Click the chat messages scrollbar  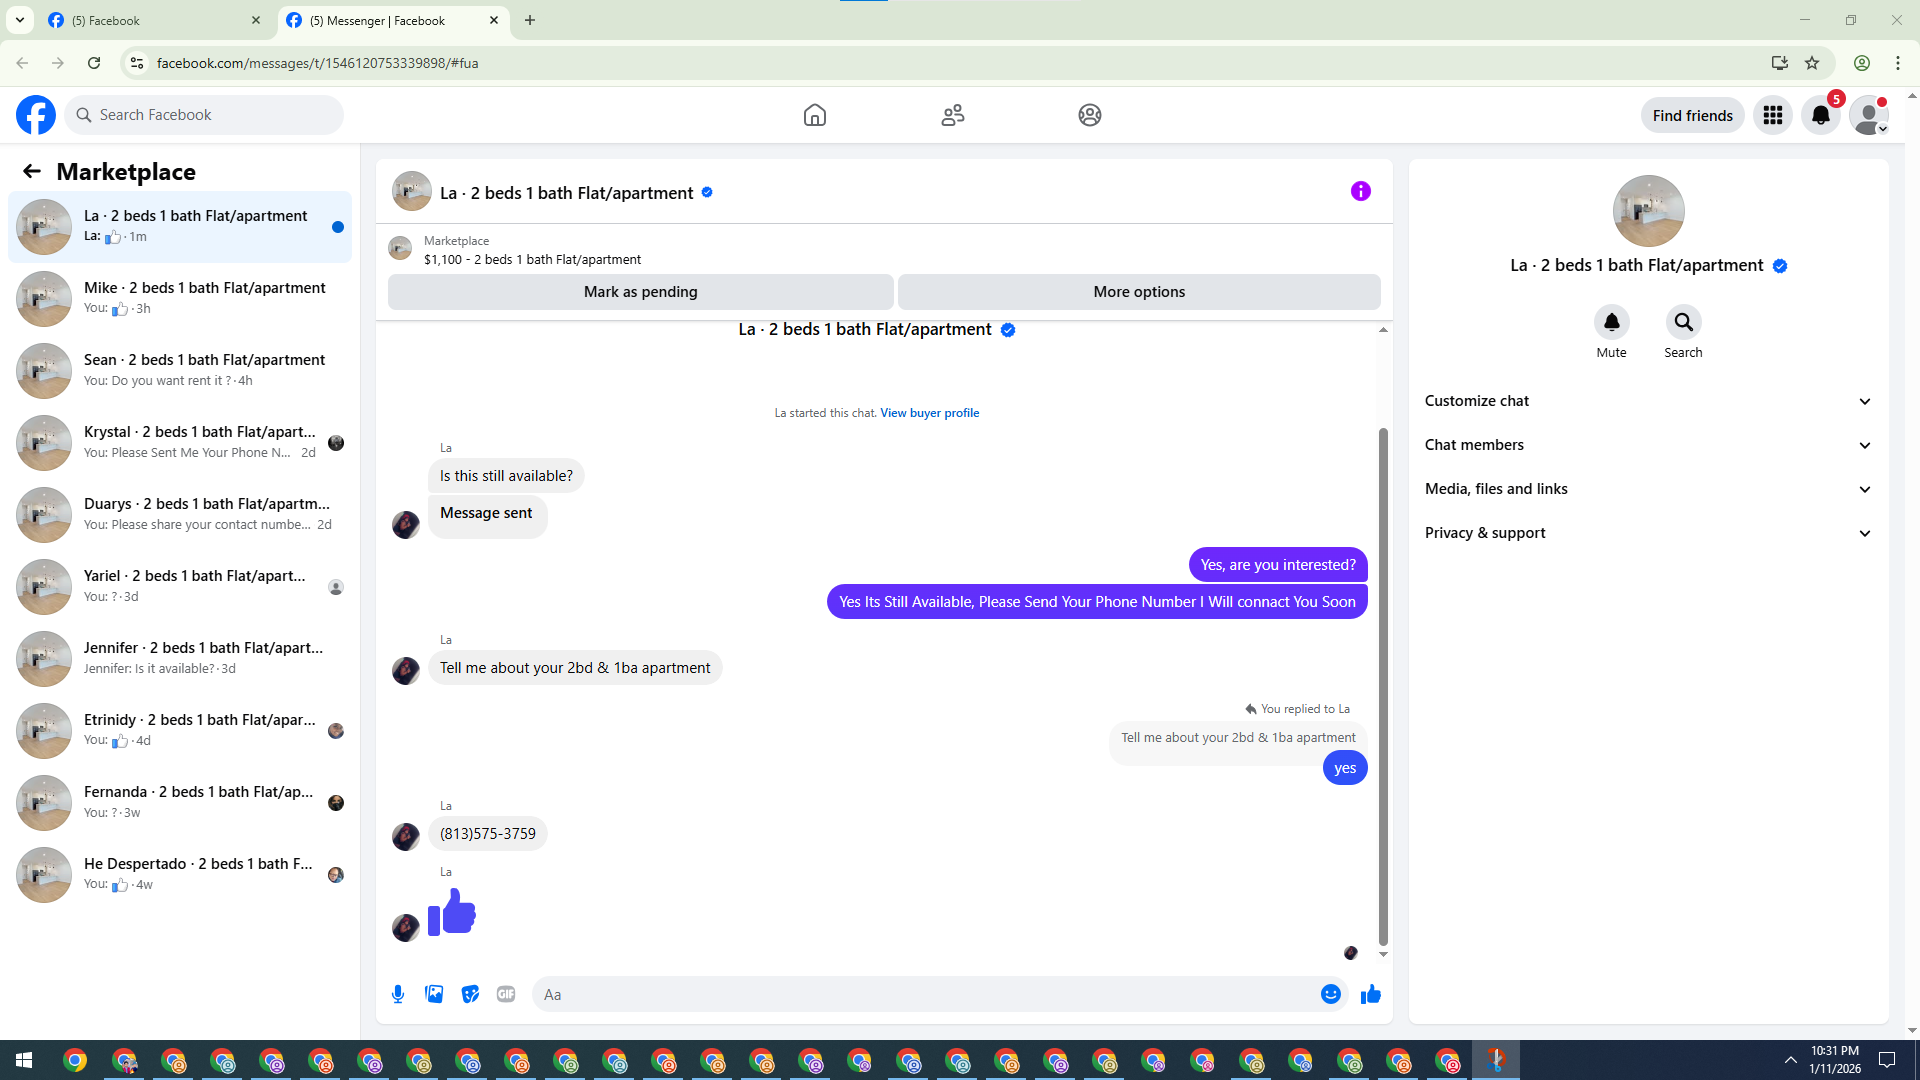click(x=1383, y=686)
